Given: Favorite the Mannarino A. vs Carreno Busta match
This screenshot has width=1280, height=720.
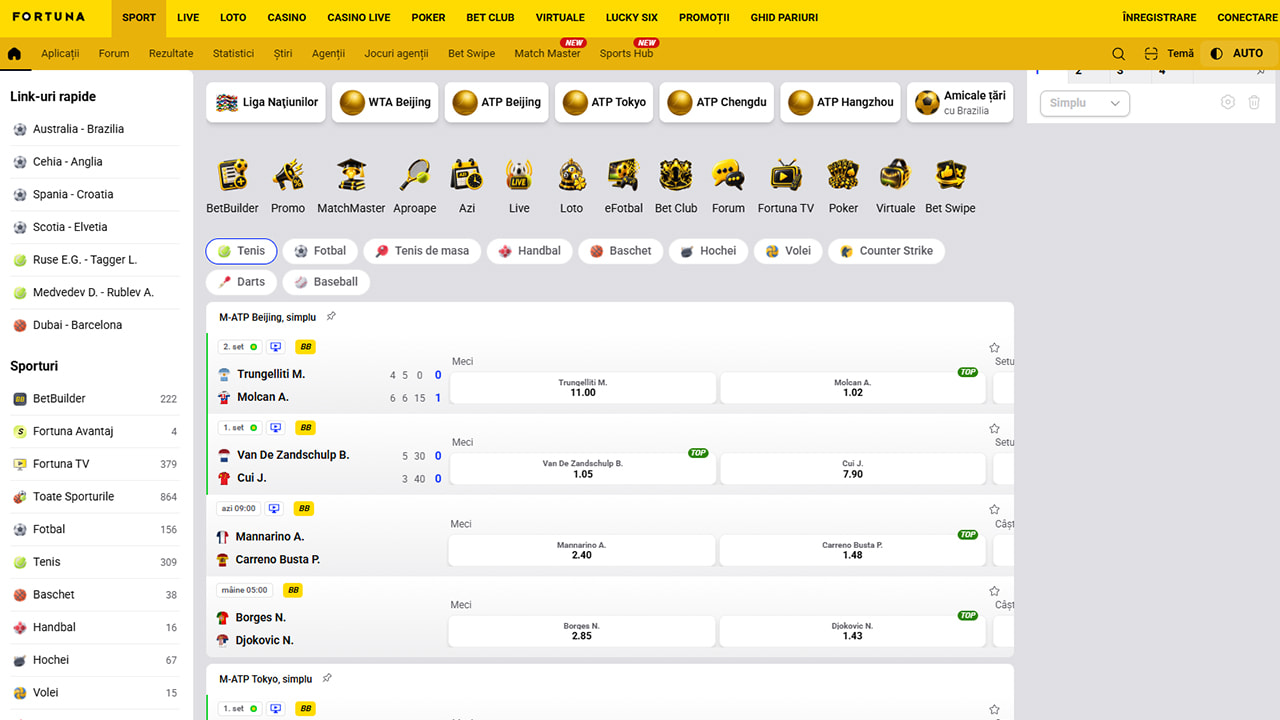Looking at the screenshot, I should 994,510.
